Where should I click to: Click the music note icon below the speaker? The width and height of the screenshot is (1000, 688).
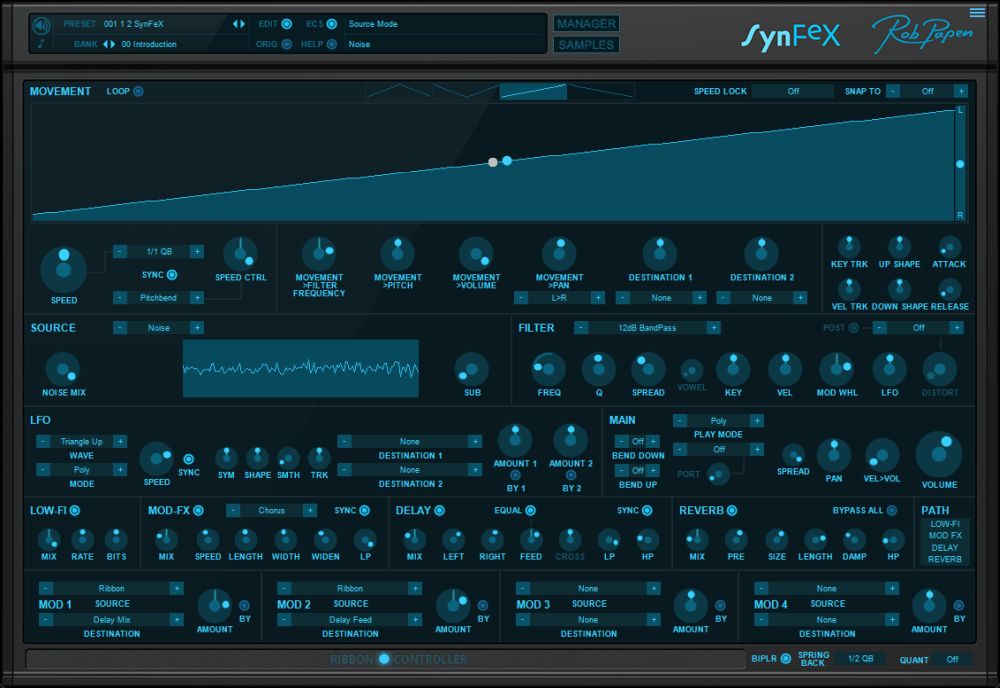(x=40, y=44)
